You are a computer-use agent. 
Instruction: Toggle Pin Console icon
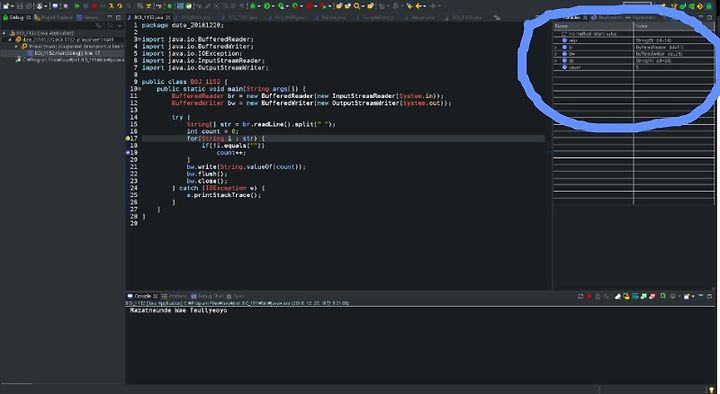point(663,296)
